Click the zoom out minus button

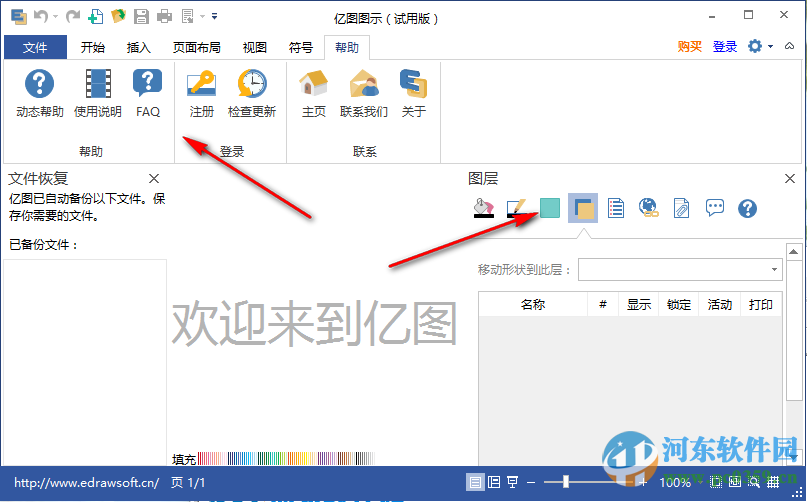[x=531, y=483]
